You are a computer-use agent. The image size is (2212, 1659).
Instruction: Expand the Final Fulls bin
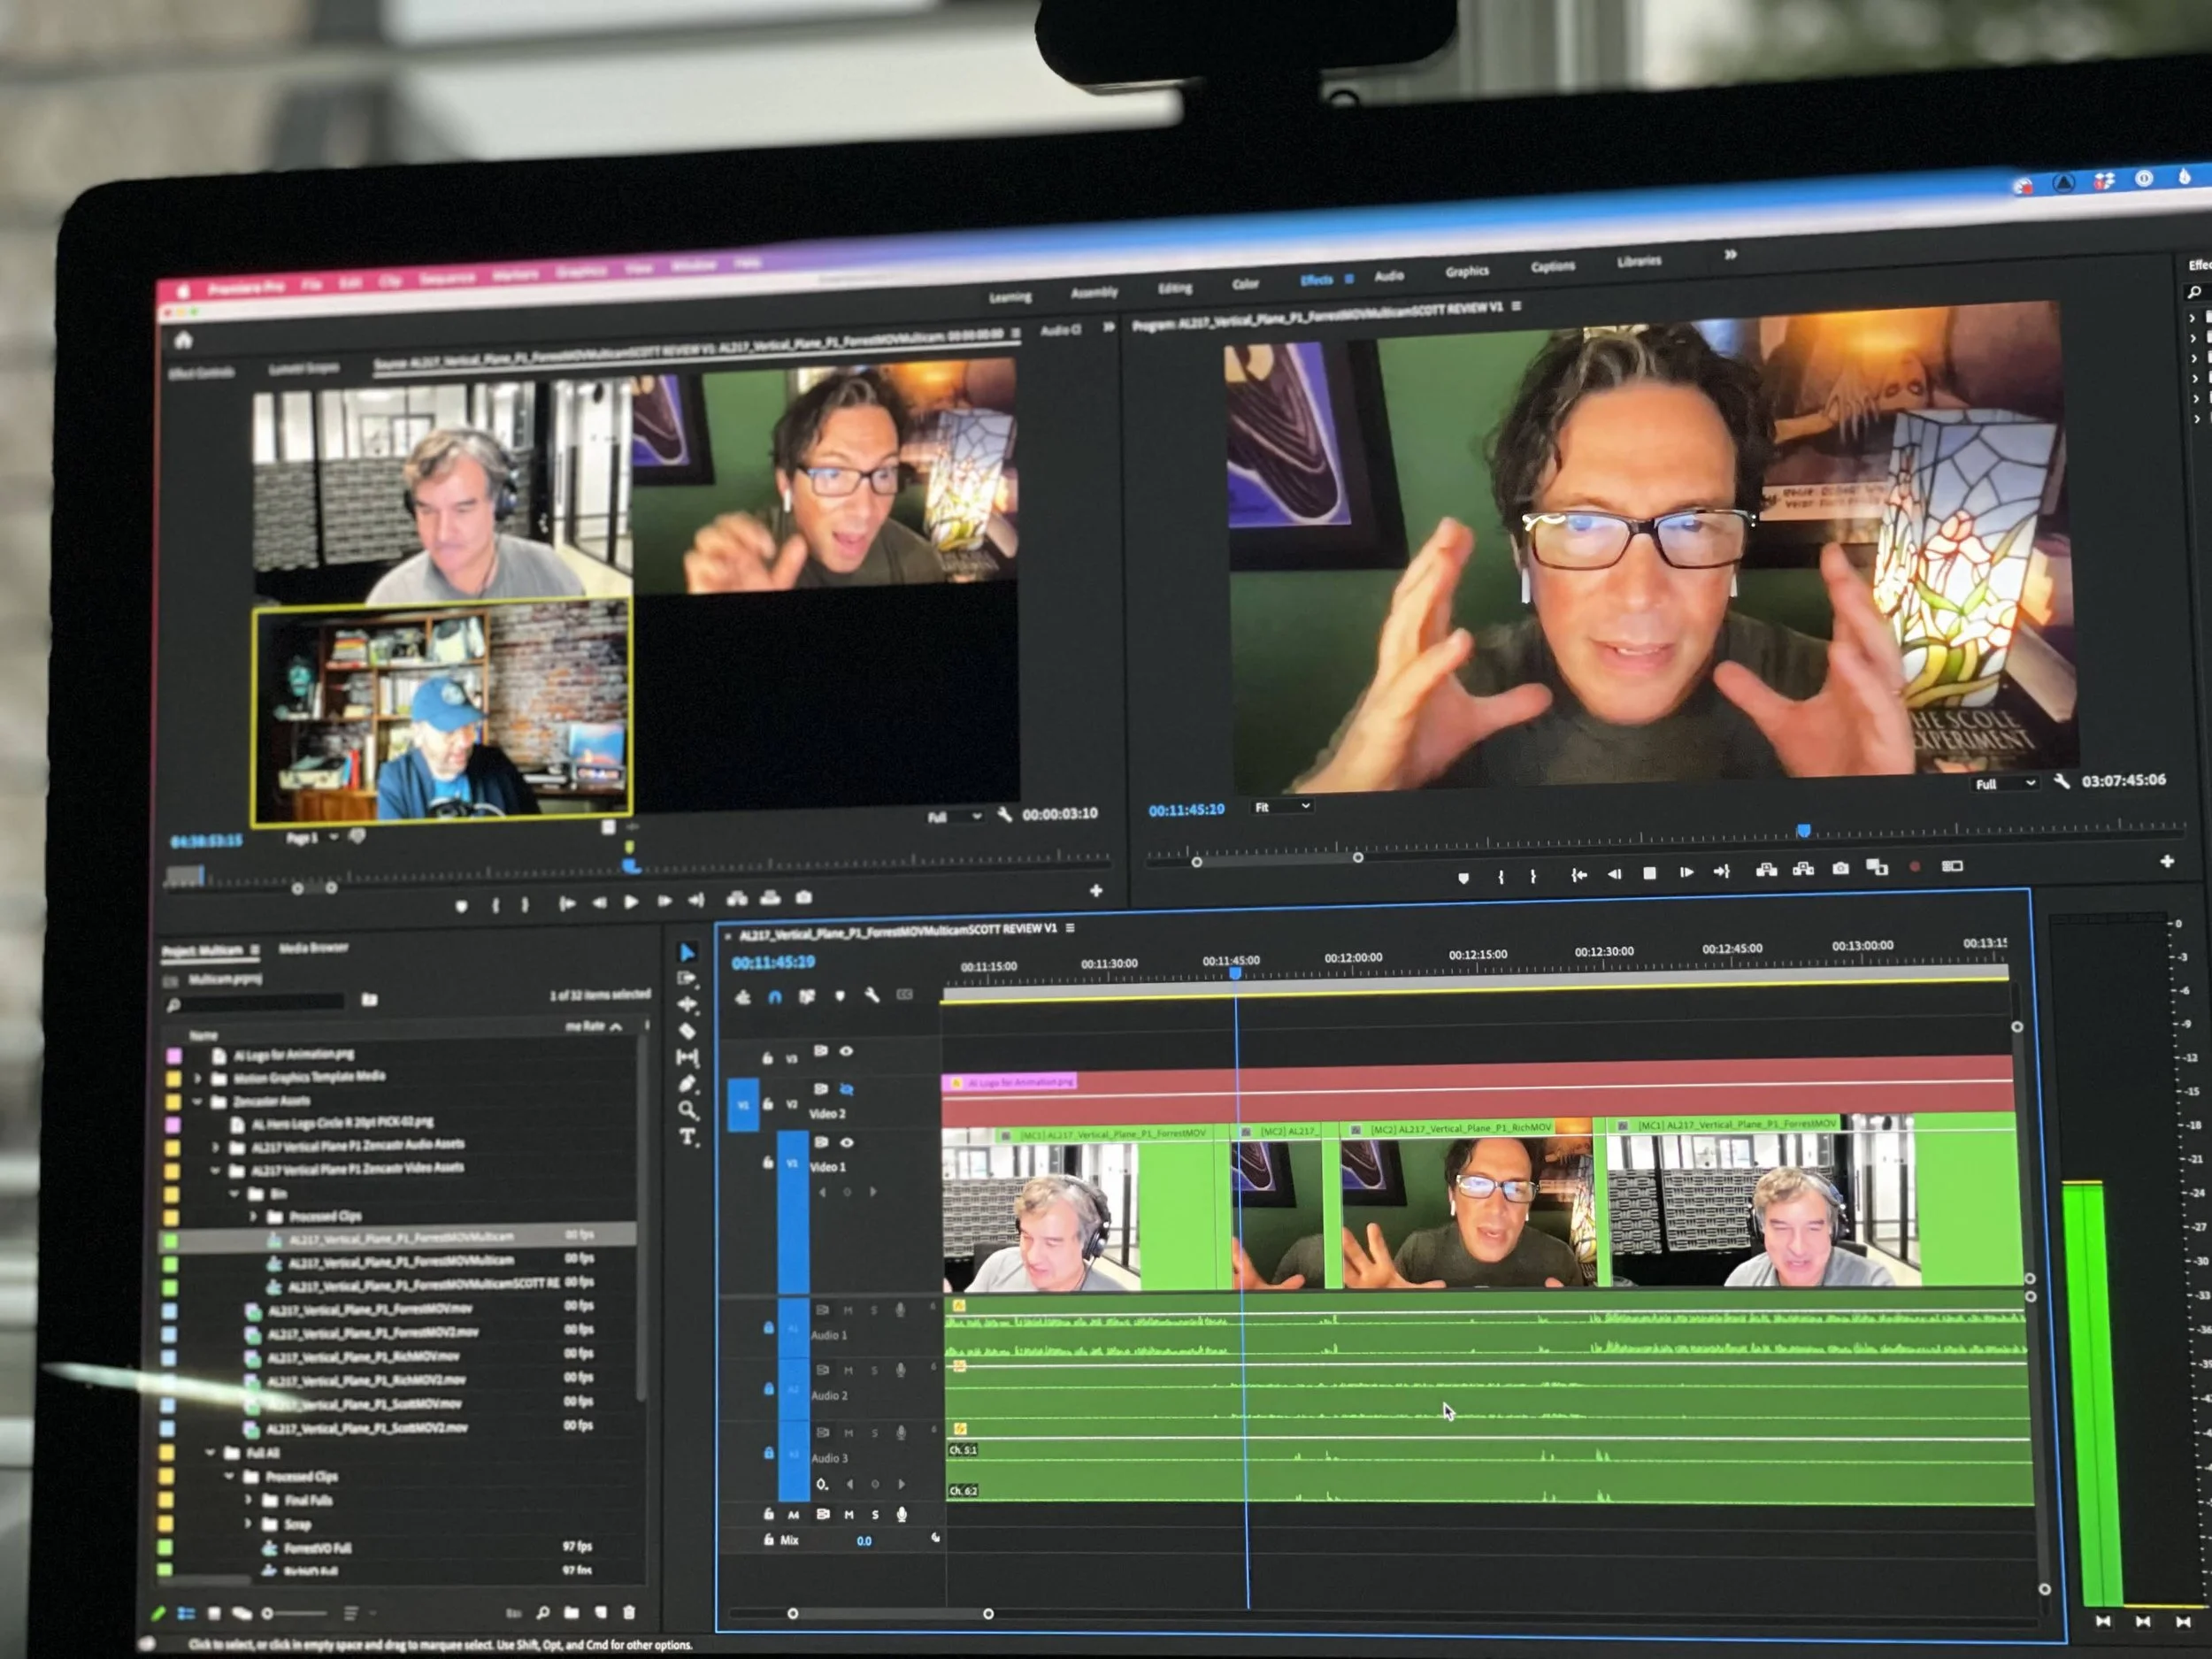[249, 1500]
